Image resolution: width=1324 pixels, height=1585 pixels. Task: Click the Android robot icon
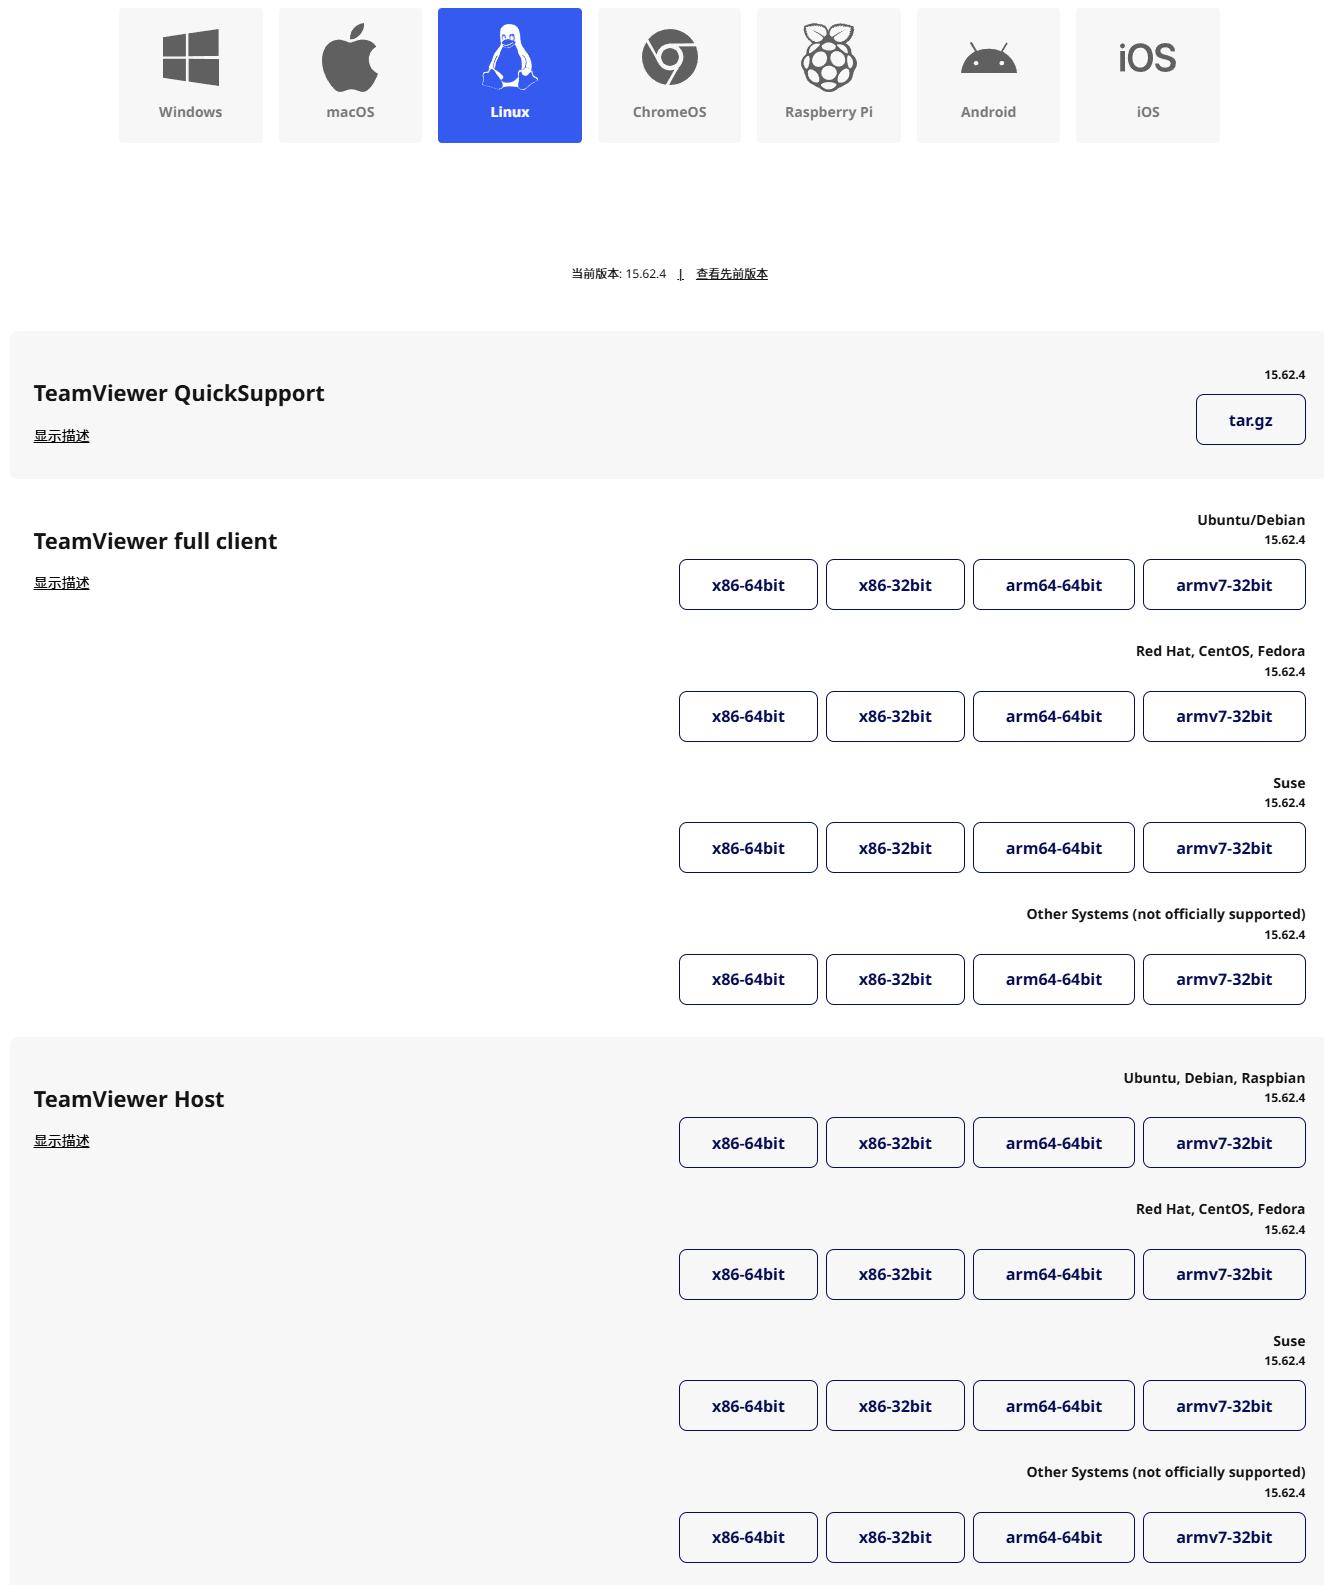click(988, 58)
